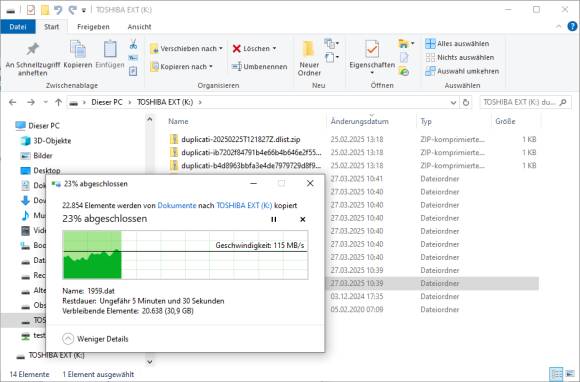Open the Dokumente source link
Image resolution: width=580 pixels, height=382 pixels.
tap(177, 205)
